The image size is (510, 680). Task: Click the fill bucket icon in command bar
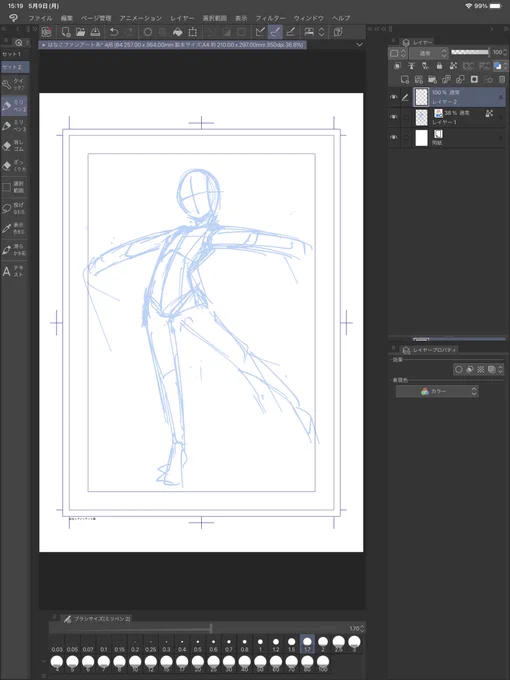(177, 32)
